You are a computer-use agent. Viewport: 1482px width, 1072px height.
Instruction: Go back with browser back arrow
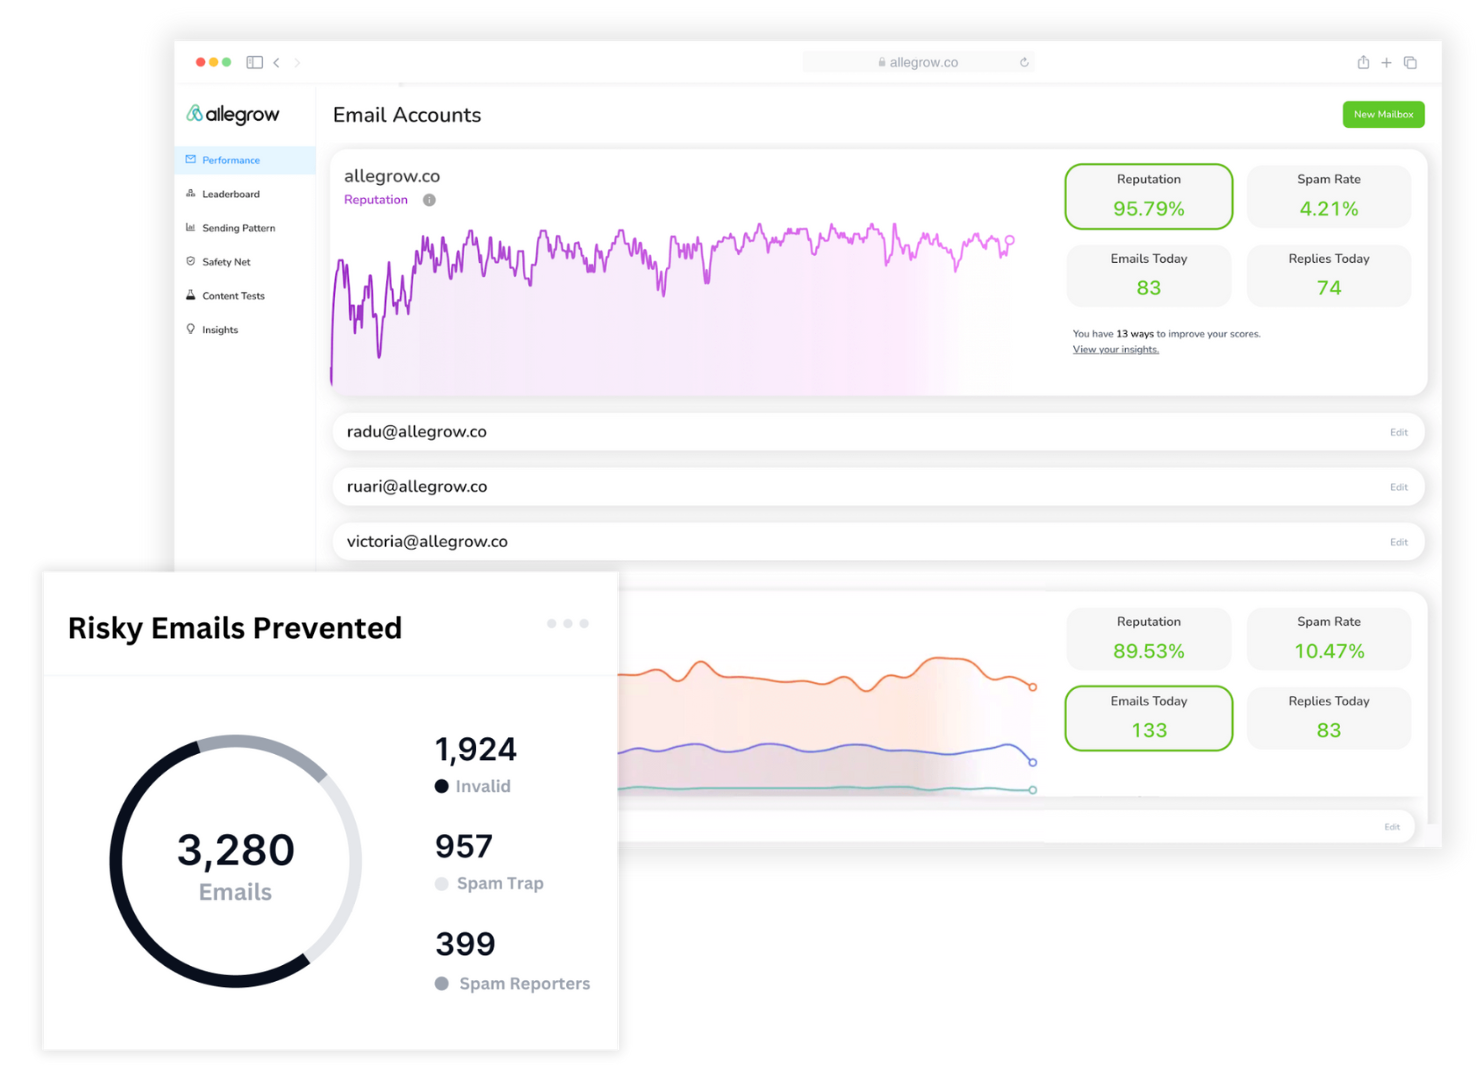pos(277,62)
